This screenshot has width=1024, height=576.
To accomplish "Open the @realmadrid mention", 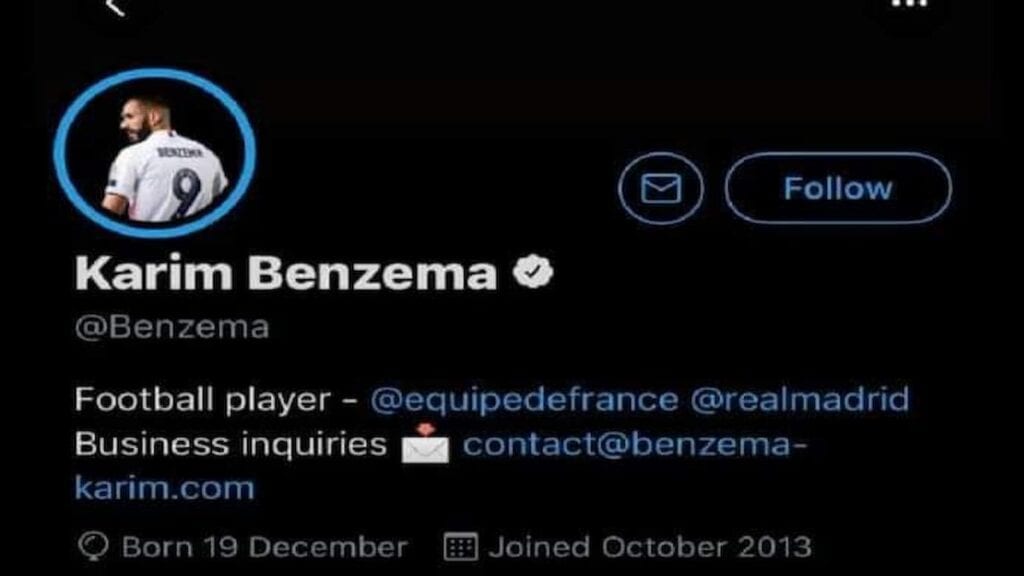I will 799,399.
